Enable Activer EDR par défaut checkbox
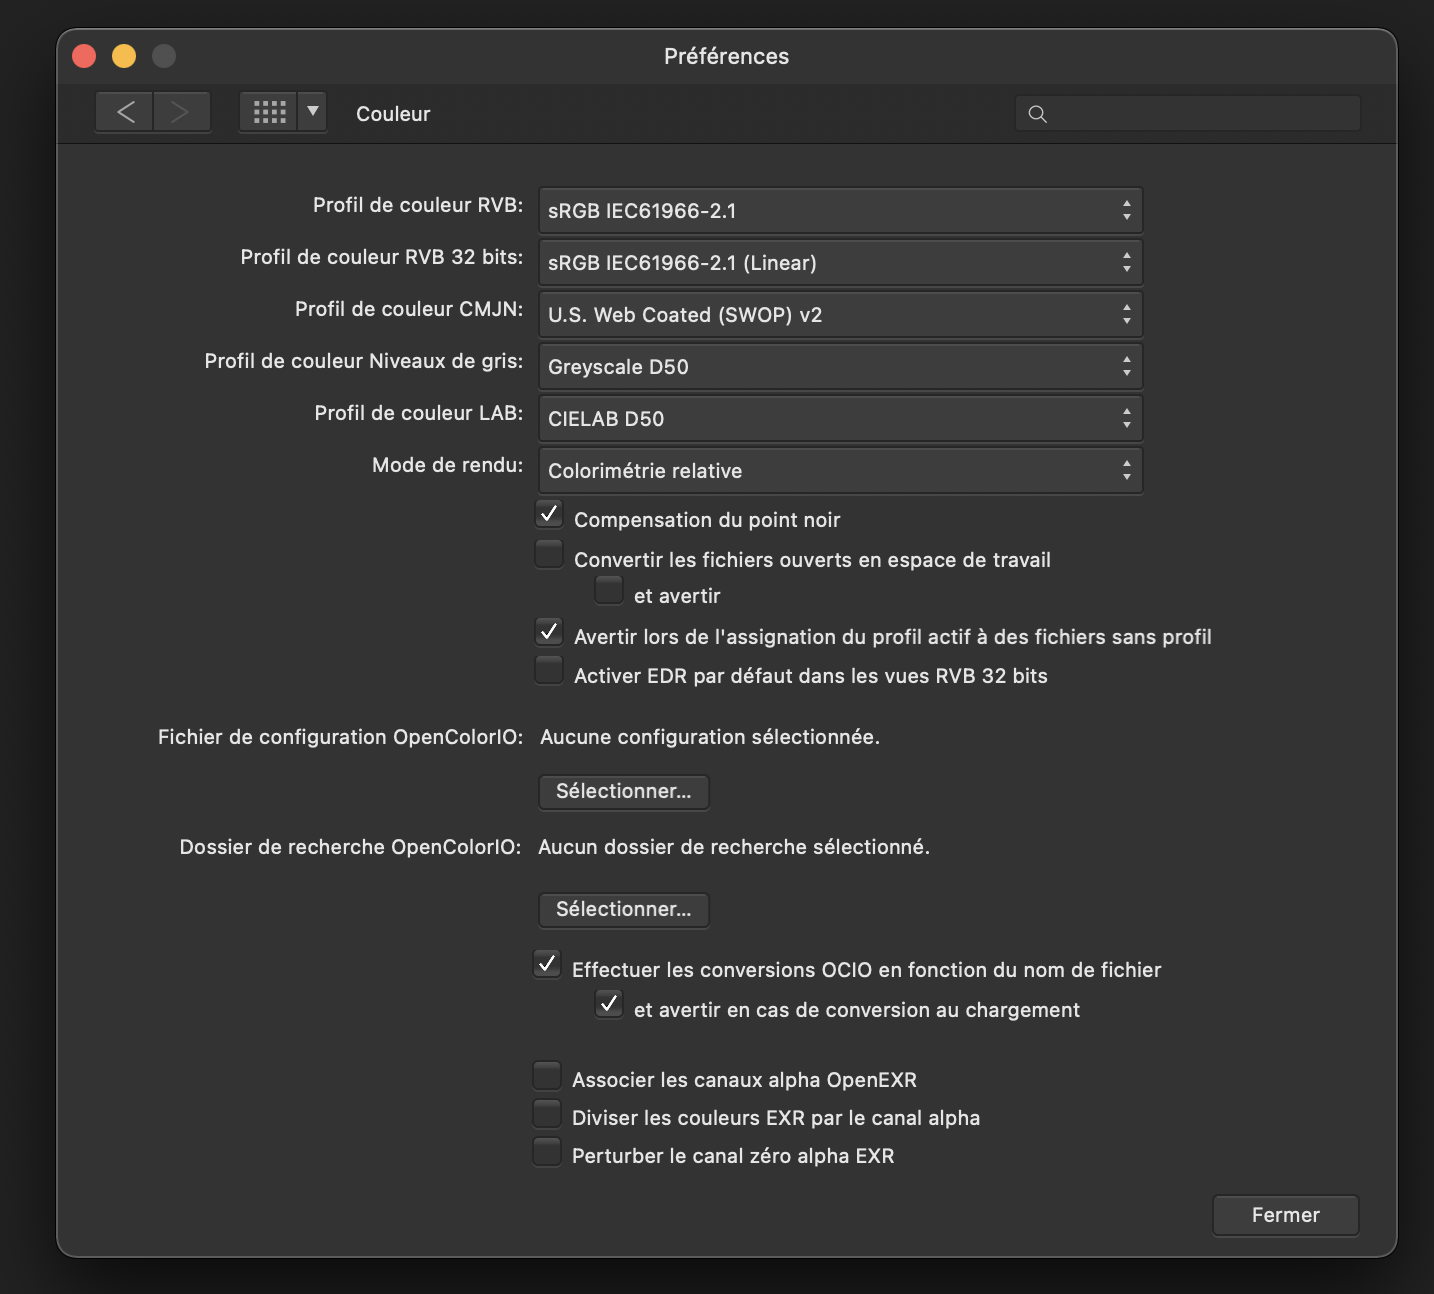 pyautogui.click(x=549, y=670)
